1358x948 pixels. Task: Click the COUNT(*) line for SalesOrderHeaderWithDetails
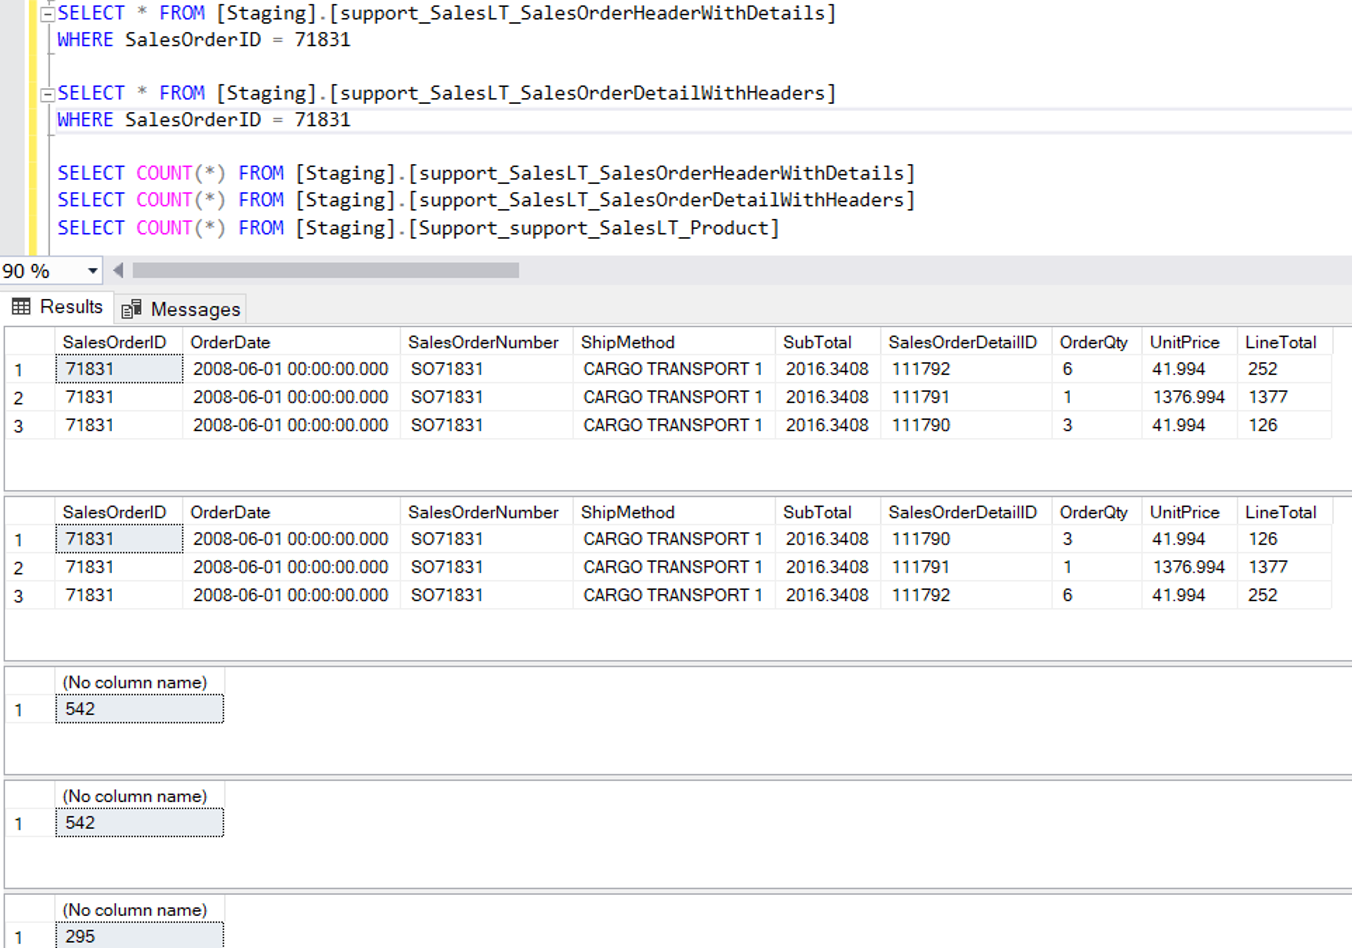[486, 173]
